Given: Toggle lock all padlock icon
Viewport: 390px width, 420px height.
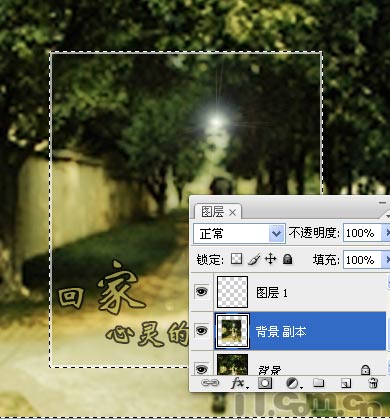Looking at the screenshot, I should tap(287, 259).
